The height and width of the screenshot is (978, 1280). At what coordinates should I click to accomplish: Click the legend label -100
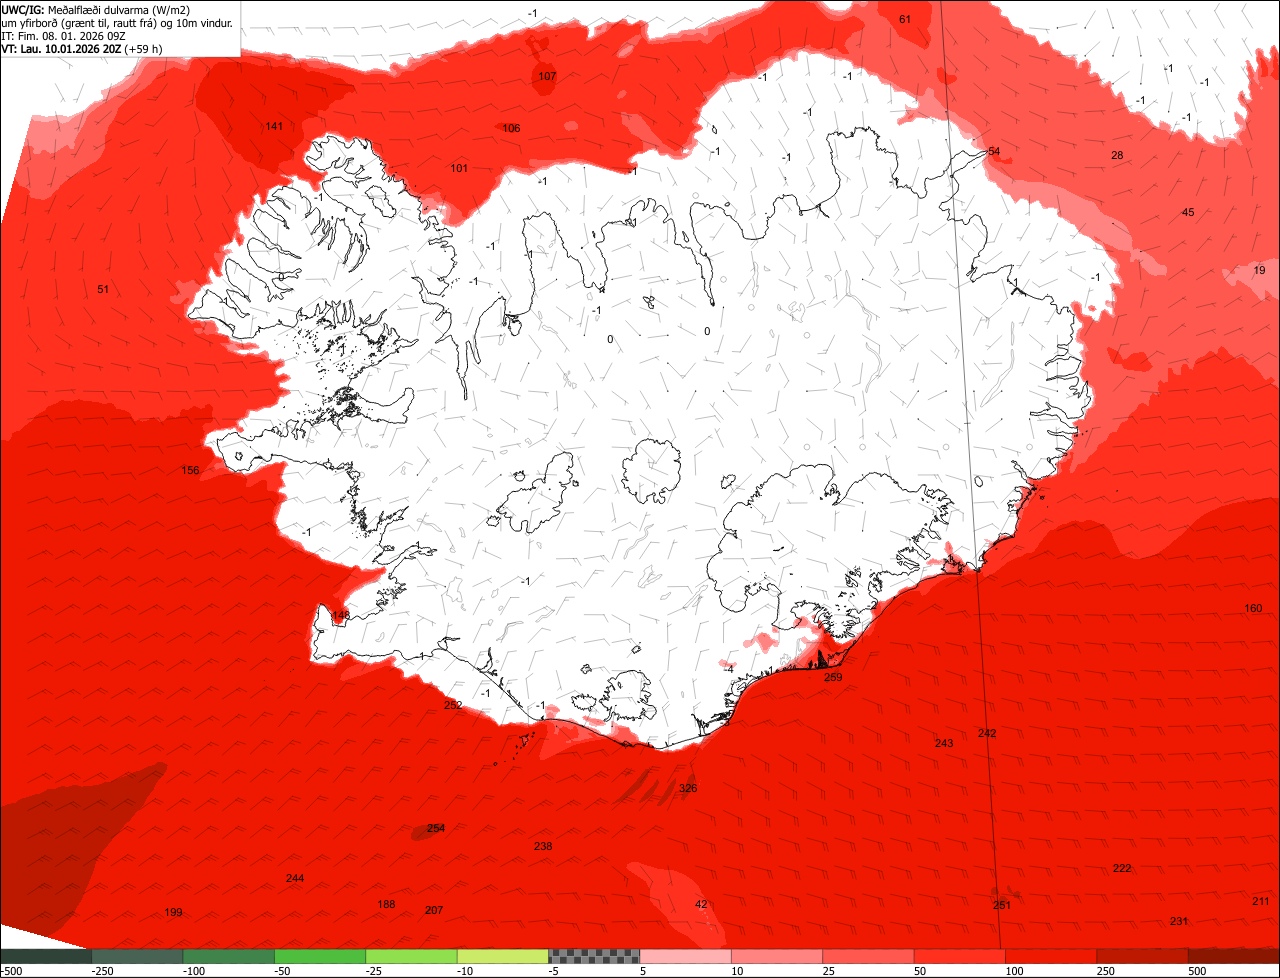(x=194, y=971)
